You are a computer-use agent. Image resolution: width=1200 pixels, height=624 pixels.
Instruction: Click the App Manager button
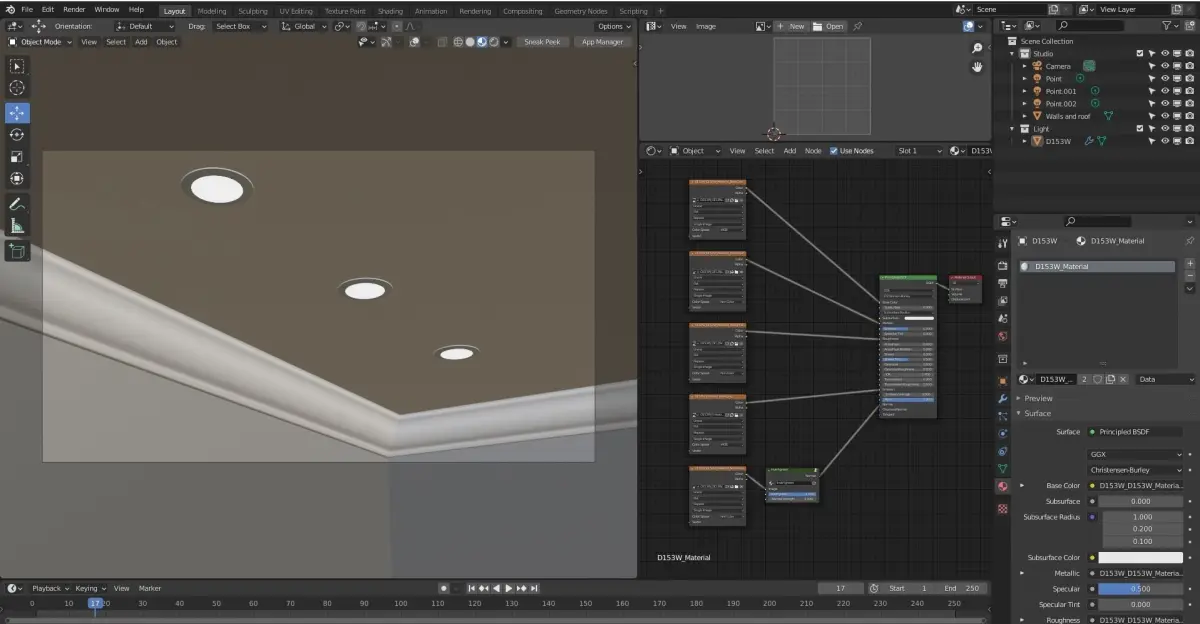point(603,42)
